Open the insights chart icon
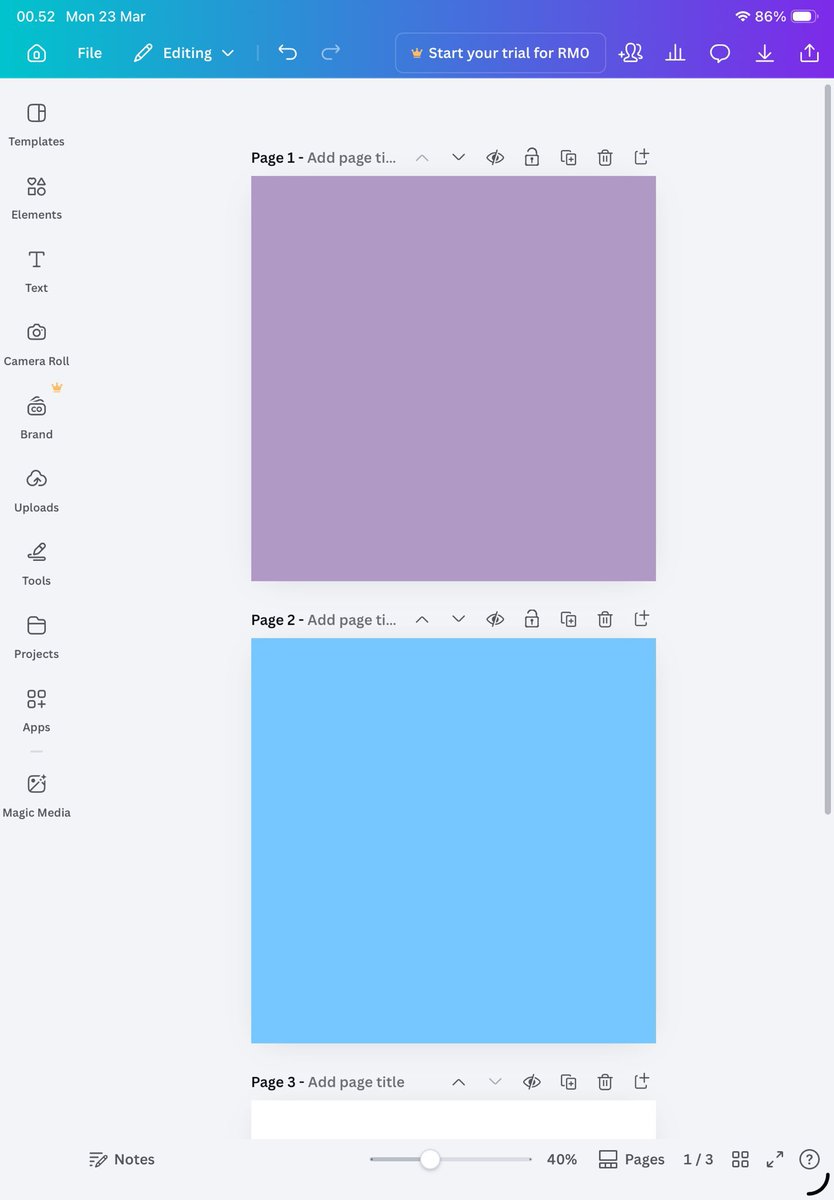The height and width of the screenshot is (1200, 834). [x=676, y=53]
